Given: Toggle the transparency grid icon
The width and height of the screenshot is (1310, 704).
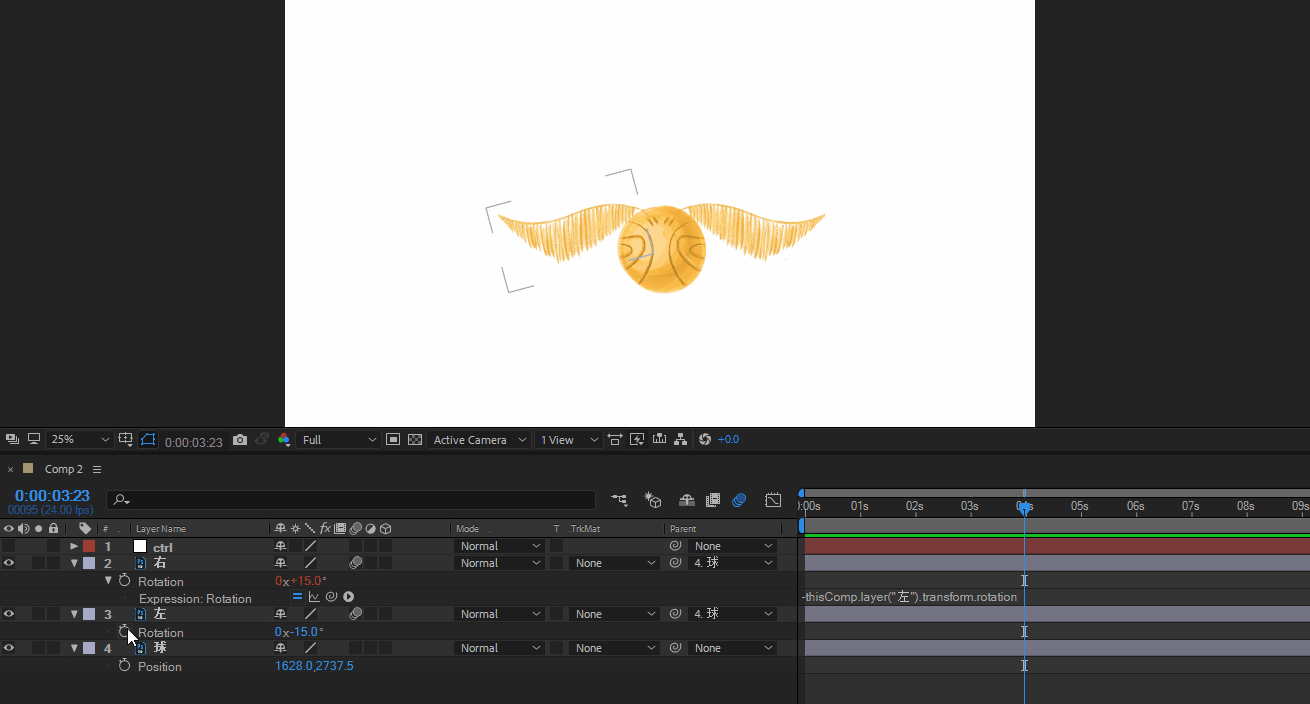Looking at the screenshot, I should click(x=415, y=439).
